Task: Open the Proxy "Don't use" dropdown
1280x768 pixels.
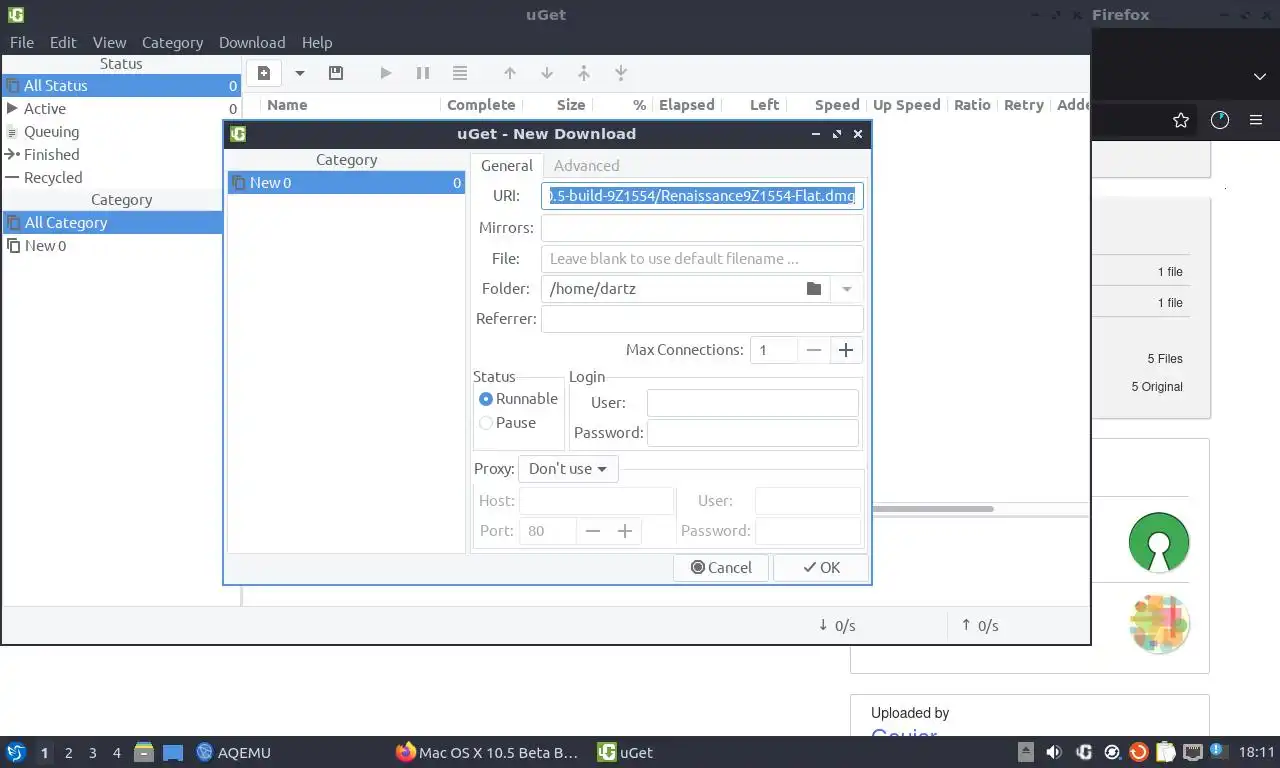Action: pyautogui.click(x=568, y=469)
